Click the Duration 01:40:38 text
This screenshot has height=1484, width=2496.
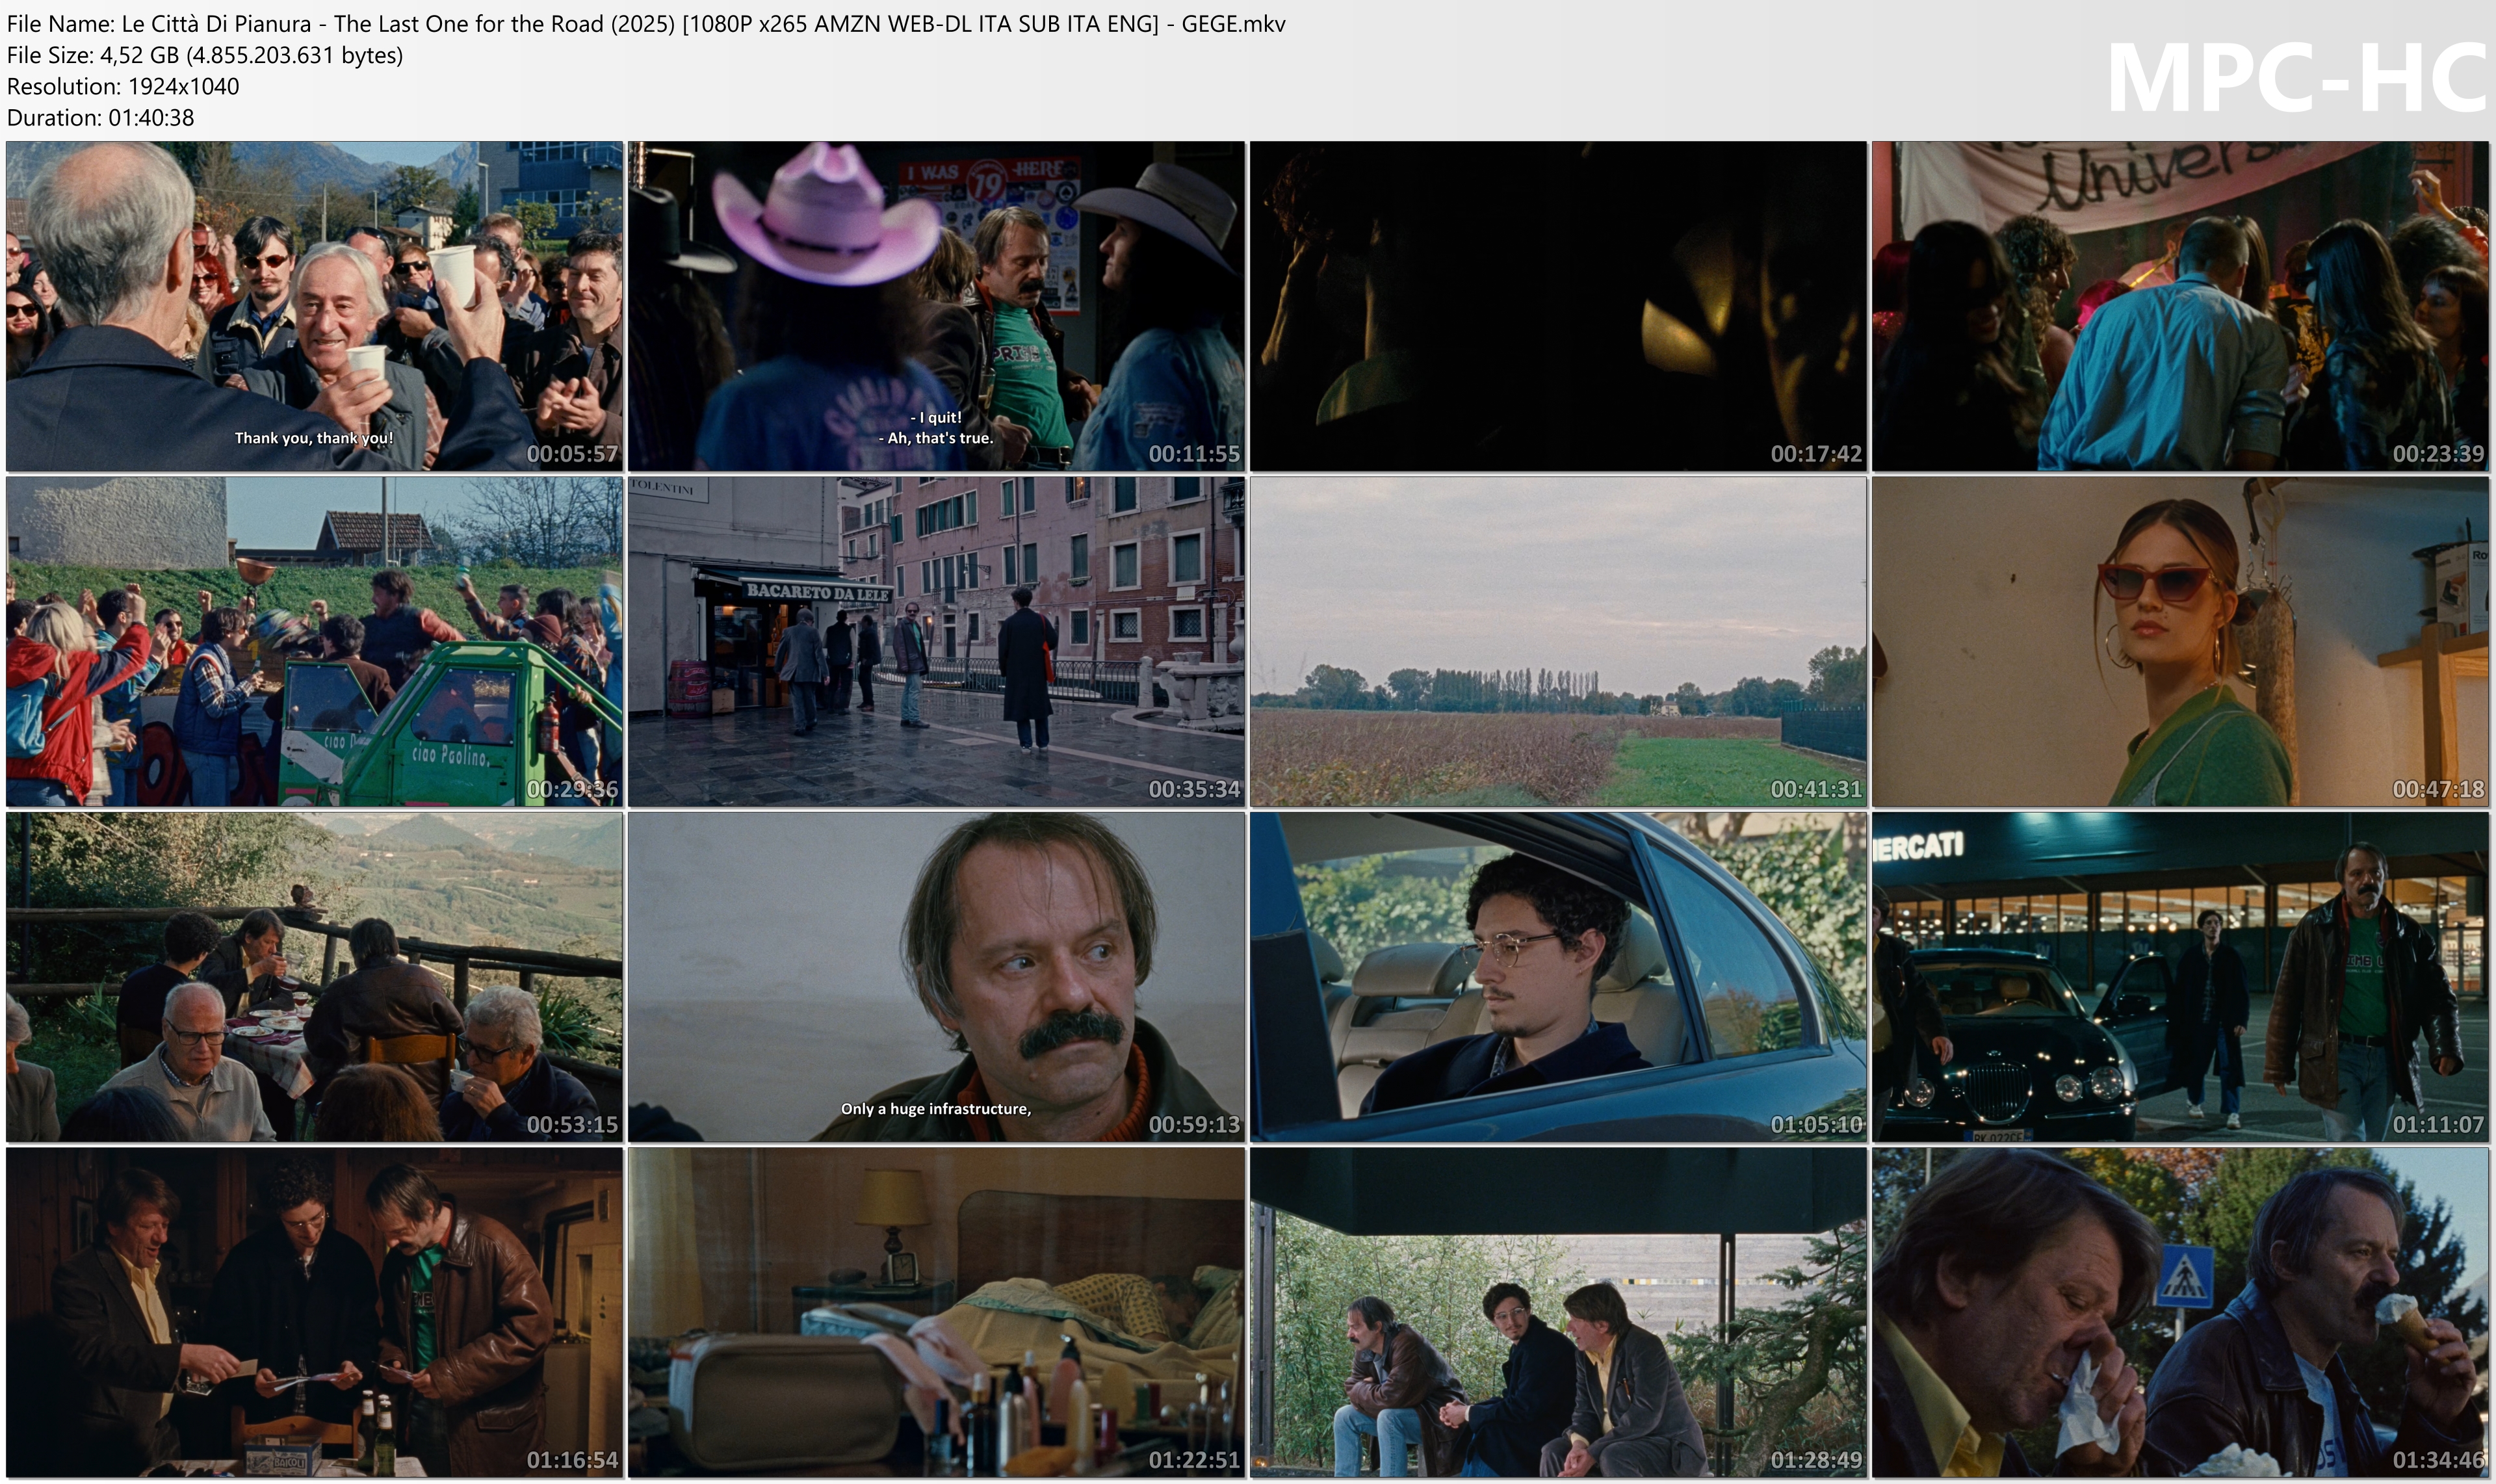tap(100, 118)
